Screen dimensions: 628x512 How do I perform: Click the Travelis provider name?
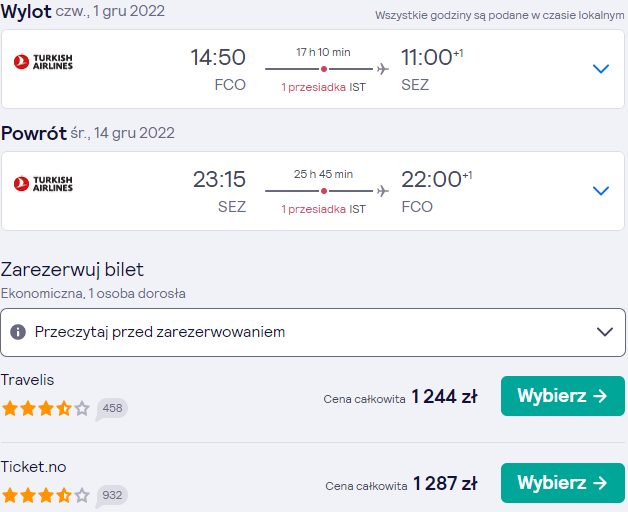[x=27, y=380]
